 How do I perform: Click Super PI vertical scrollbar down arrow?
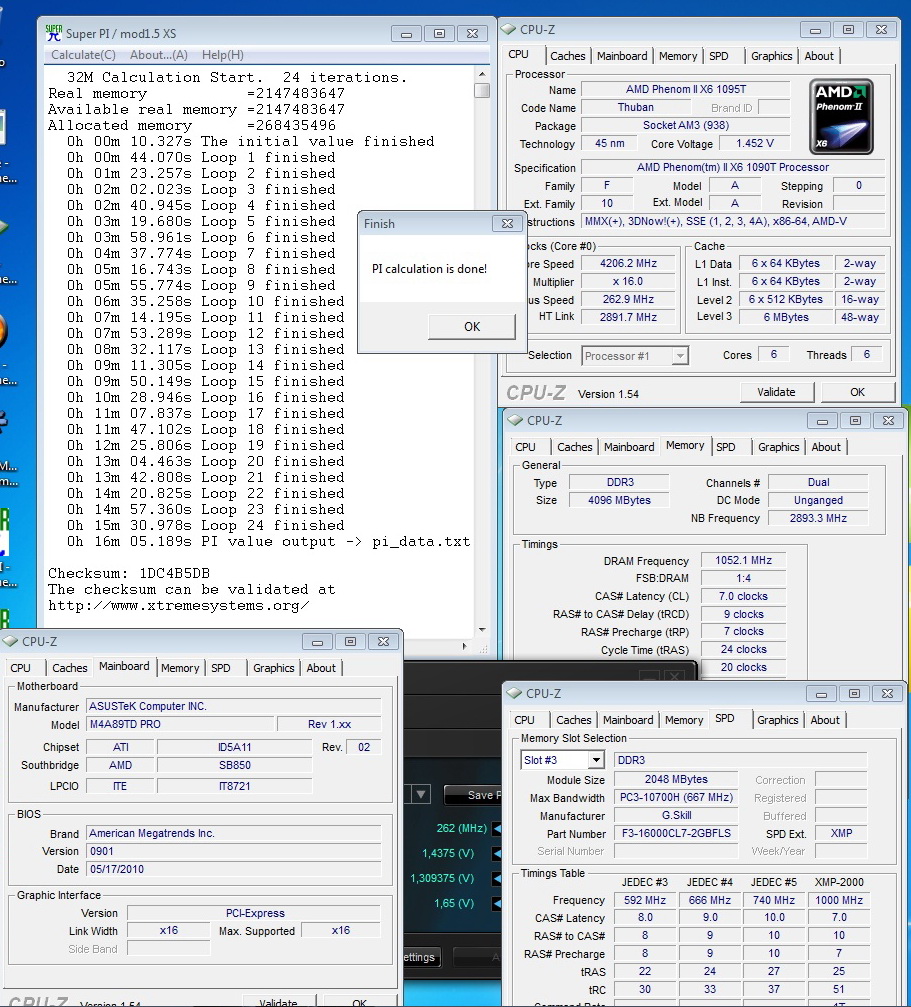click(x=482, y=630)
